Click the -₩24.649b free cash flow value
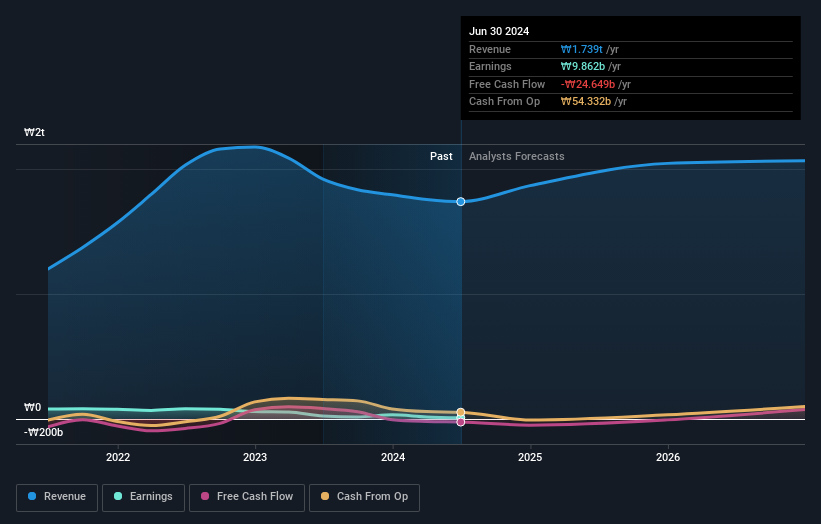821x524 pixels. (x=587, y=84)
